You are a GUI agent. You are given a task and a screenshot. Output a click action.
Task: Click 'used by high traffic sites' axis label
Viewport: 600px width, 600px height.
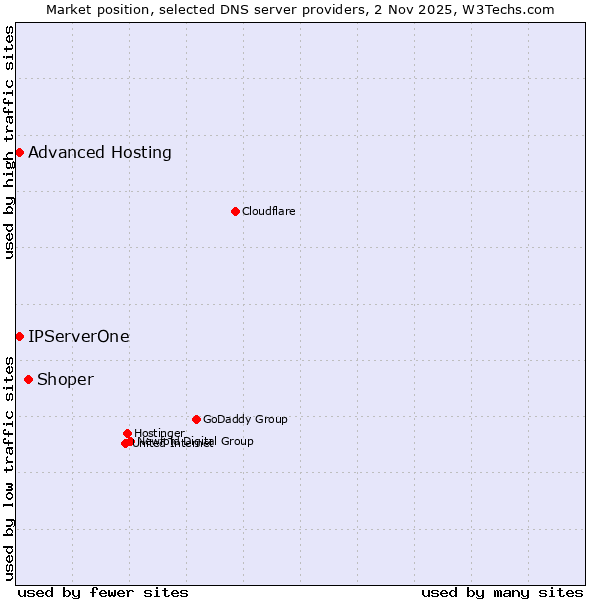pyautogui.click(x=9, y=142)
